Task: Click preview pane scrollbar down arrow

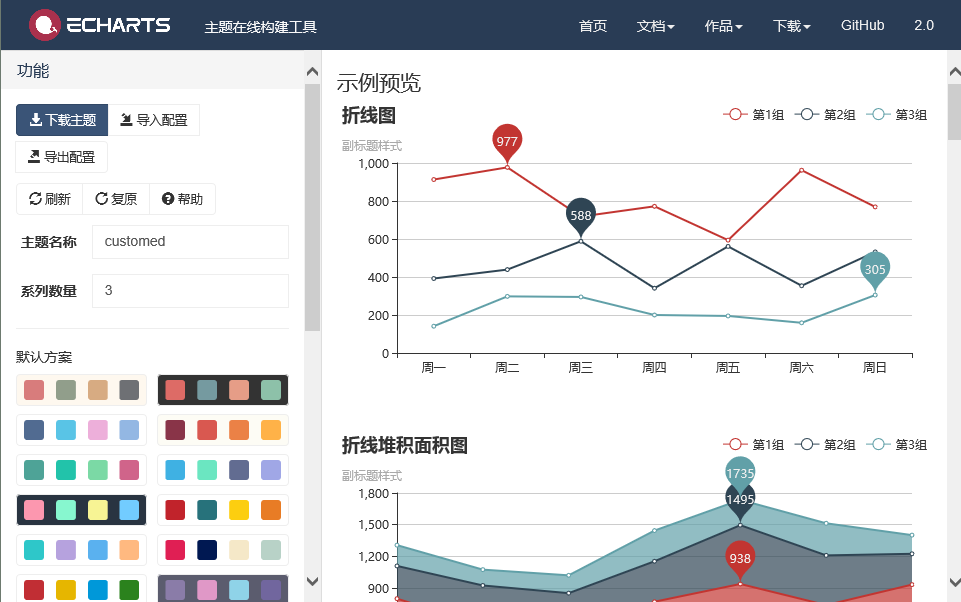Action: click(x=954, y=581)
